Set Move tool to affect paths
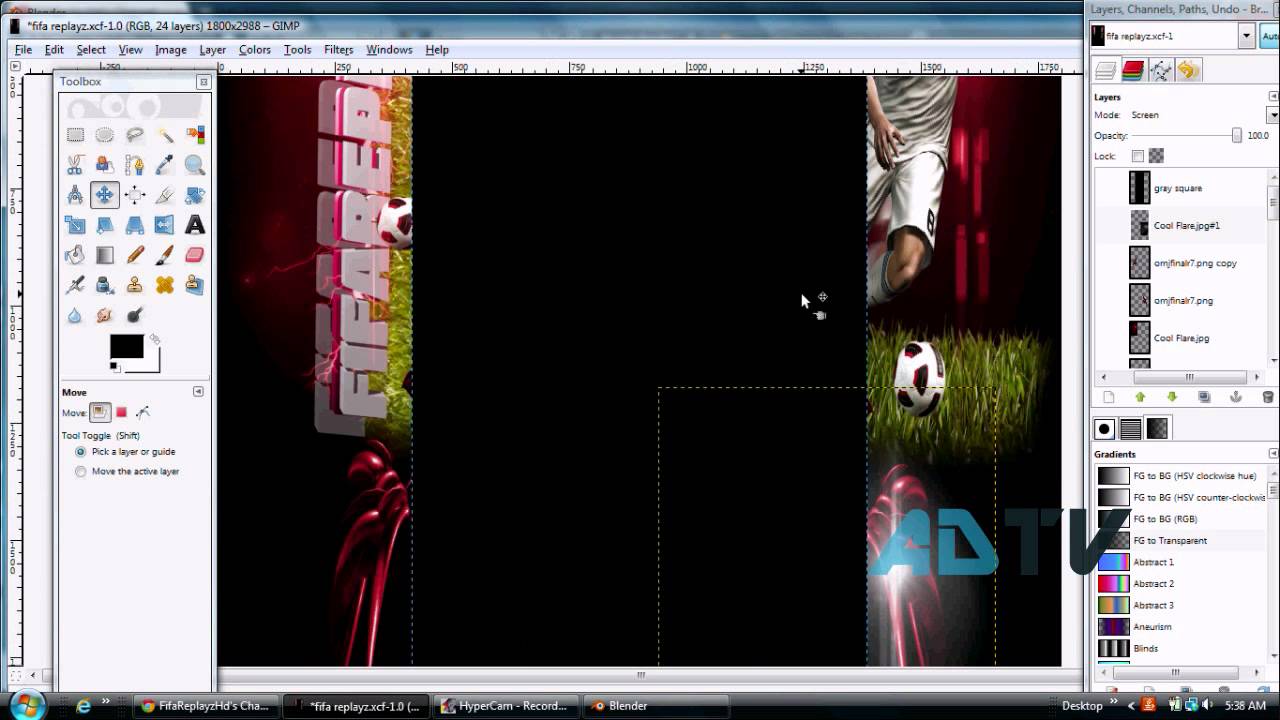 (143, 412)
